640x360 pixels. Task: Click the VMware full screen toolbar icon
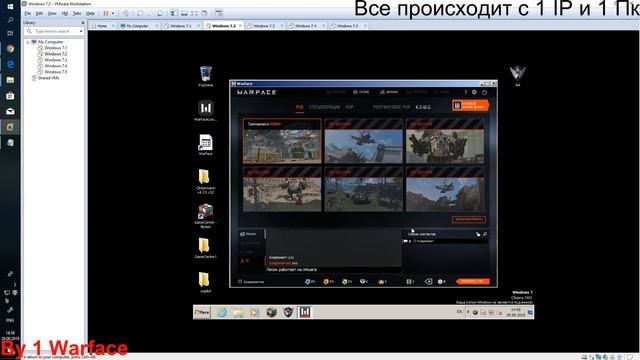(194, 13)
